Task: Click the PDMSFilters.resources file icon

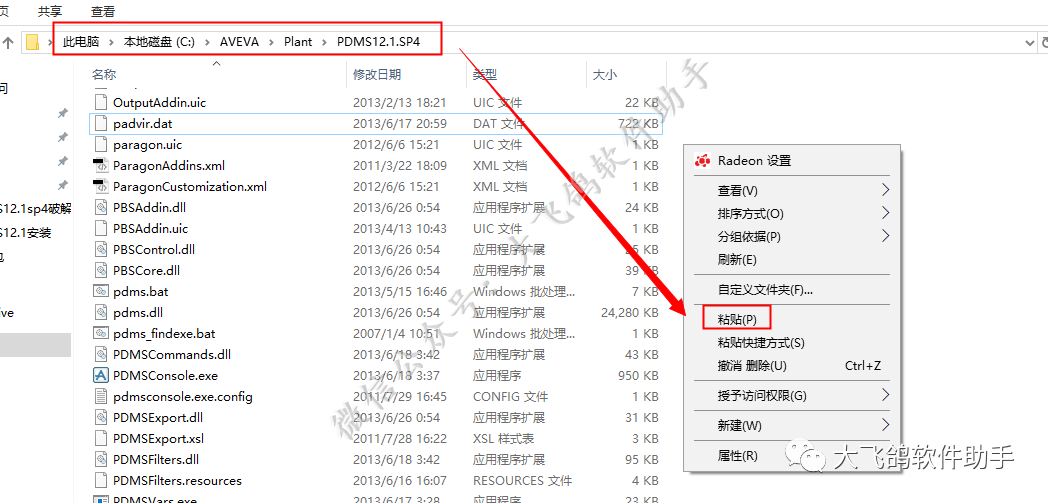Action: (100, 480)
